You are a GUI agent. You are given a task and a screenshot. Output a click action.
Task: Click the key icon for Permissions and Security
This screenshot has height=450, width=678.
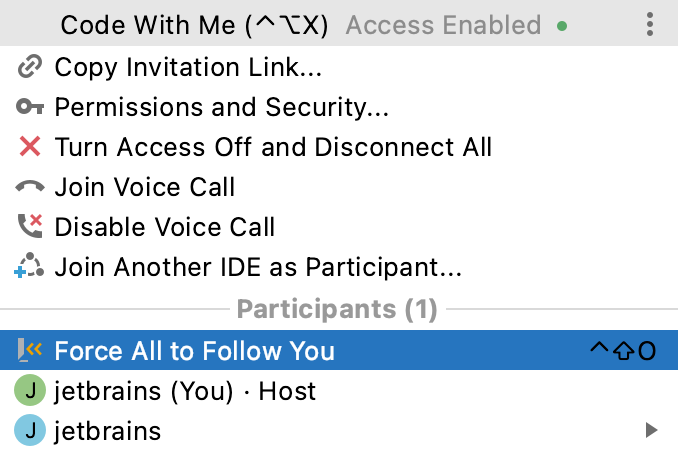pos(30,107)
